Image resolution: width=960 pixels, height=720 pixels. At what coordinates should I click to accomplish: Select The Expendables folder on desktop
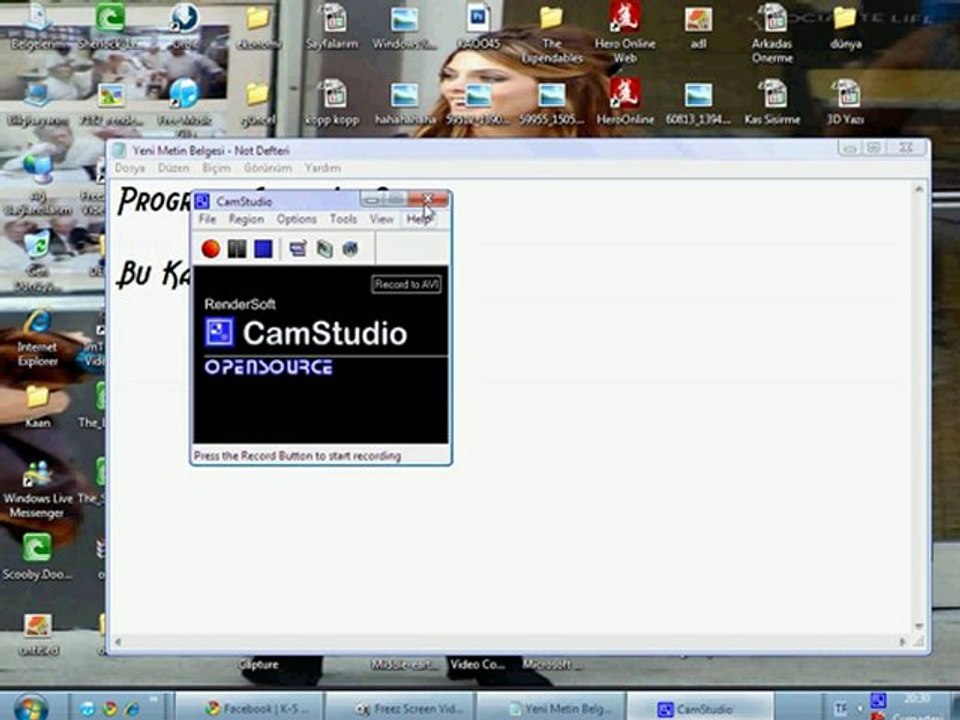tap(551, 34)
